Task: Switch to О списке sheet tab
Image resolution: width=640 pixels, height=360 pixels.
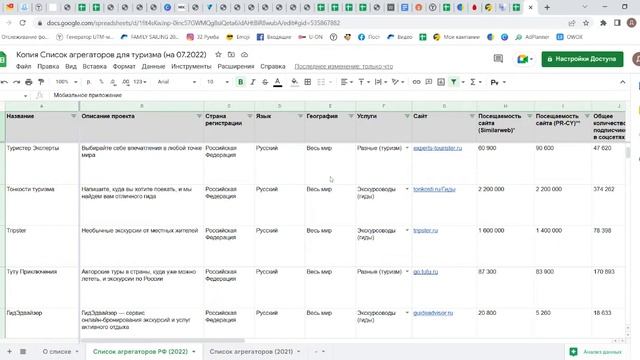Action: [x=60, y=351]
